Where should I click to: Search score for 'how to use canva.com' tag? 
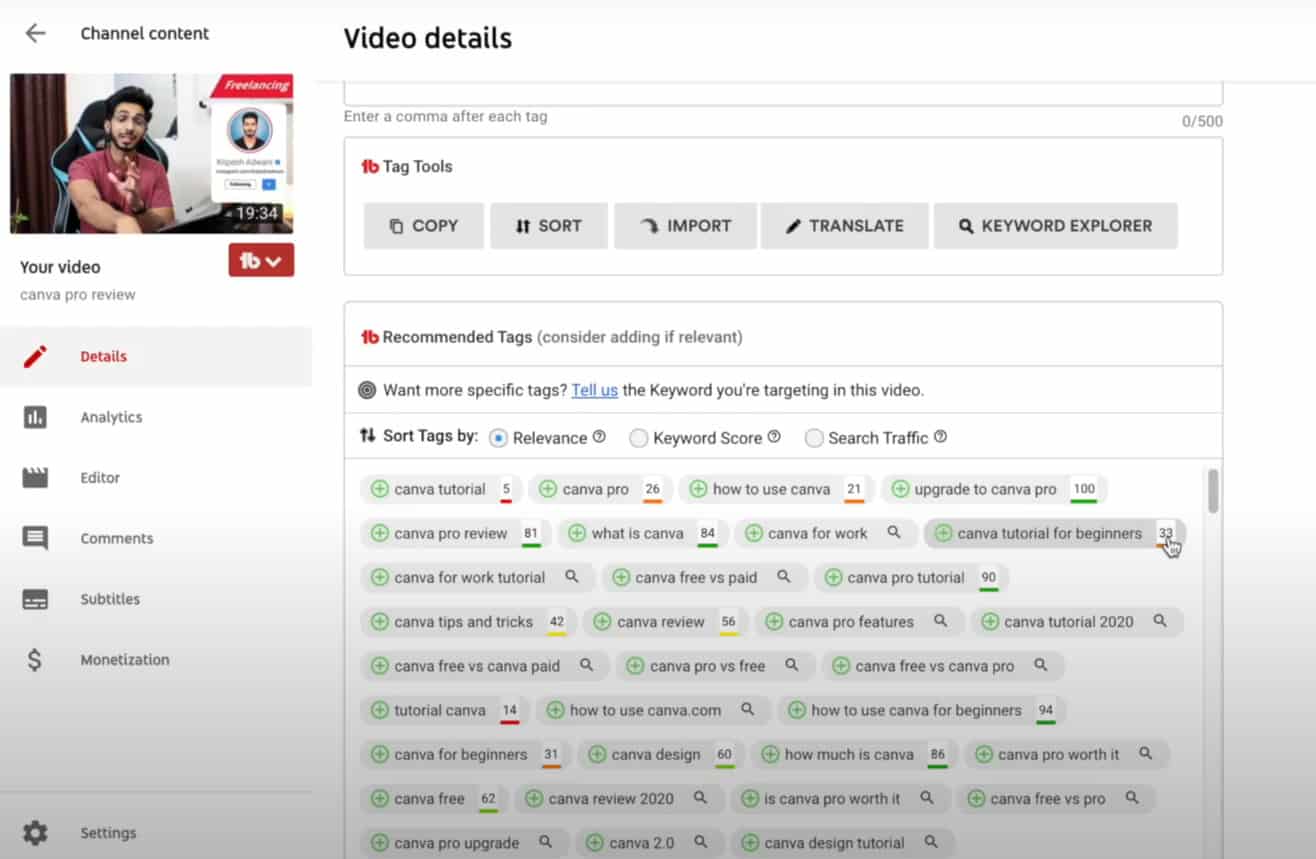click(x=747, y=710)
